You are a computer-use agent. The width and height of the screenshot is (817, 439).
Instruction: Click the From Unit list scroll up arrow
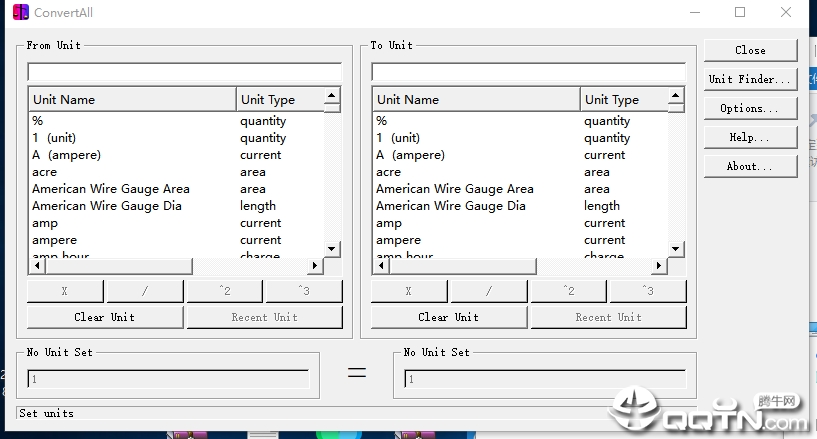332,95
